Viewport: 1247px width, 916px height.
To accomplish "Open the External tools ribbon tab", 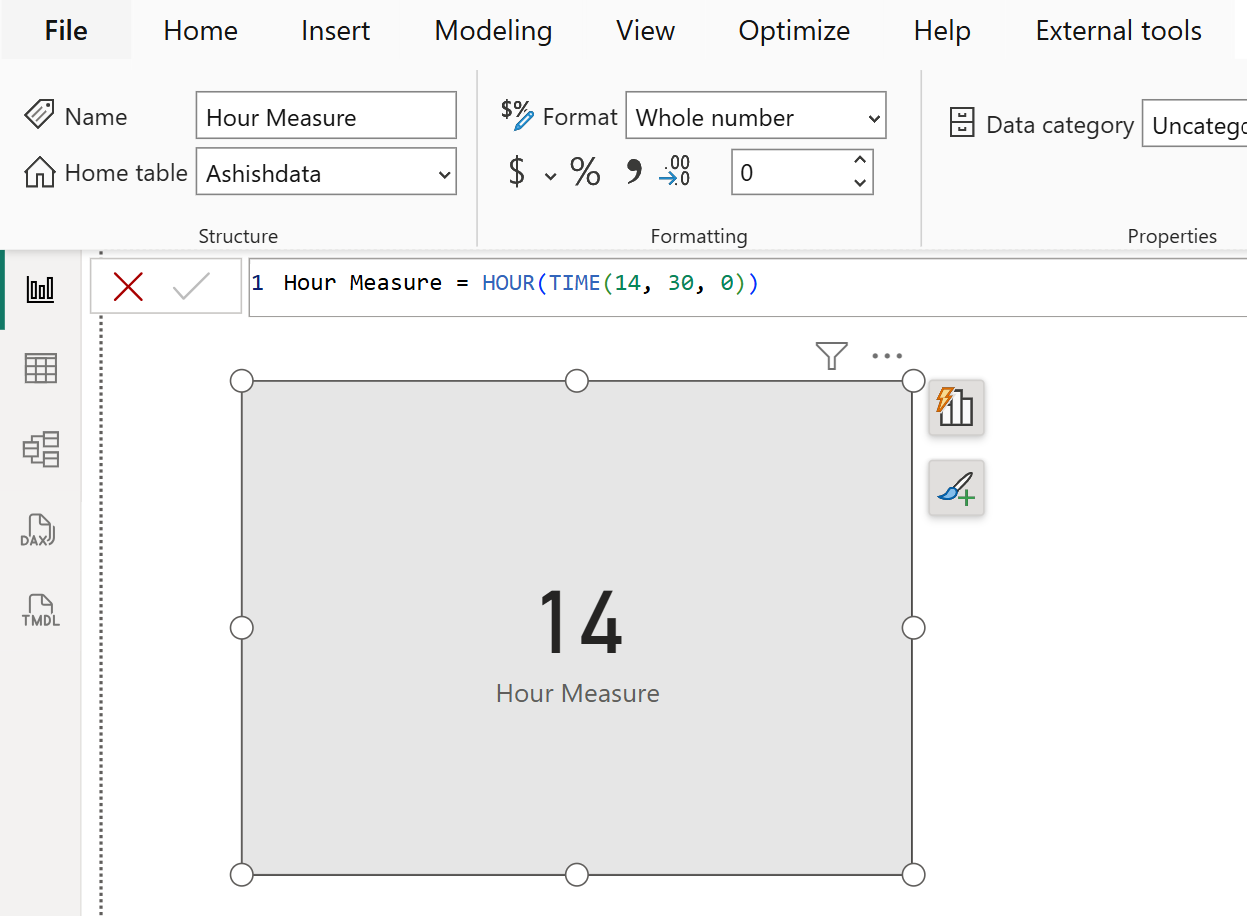I will (x=1117, y=30).
